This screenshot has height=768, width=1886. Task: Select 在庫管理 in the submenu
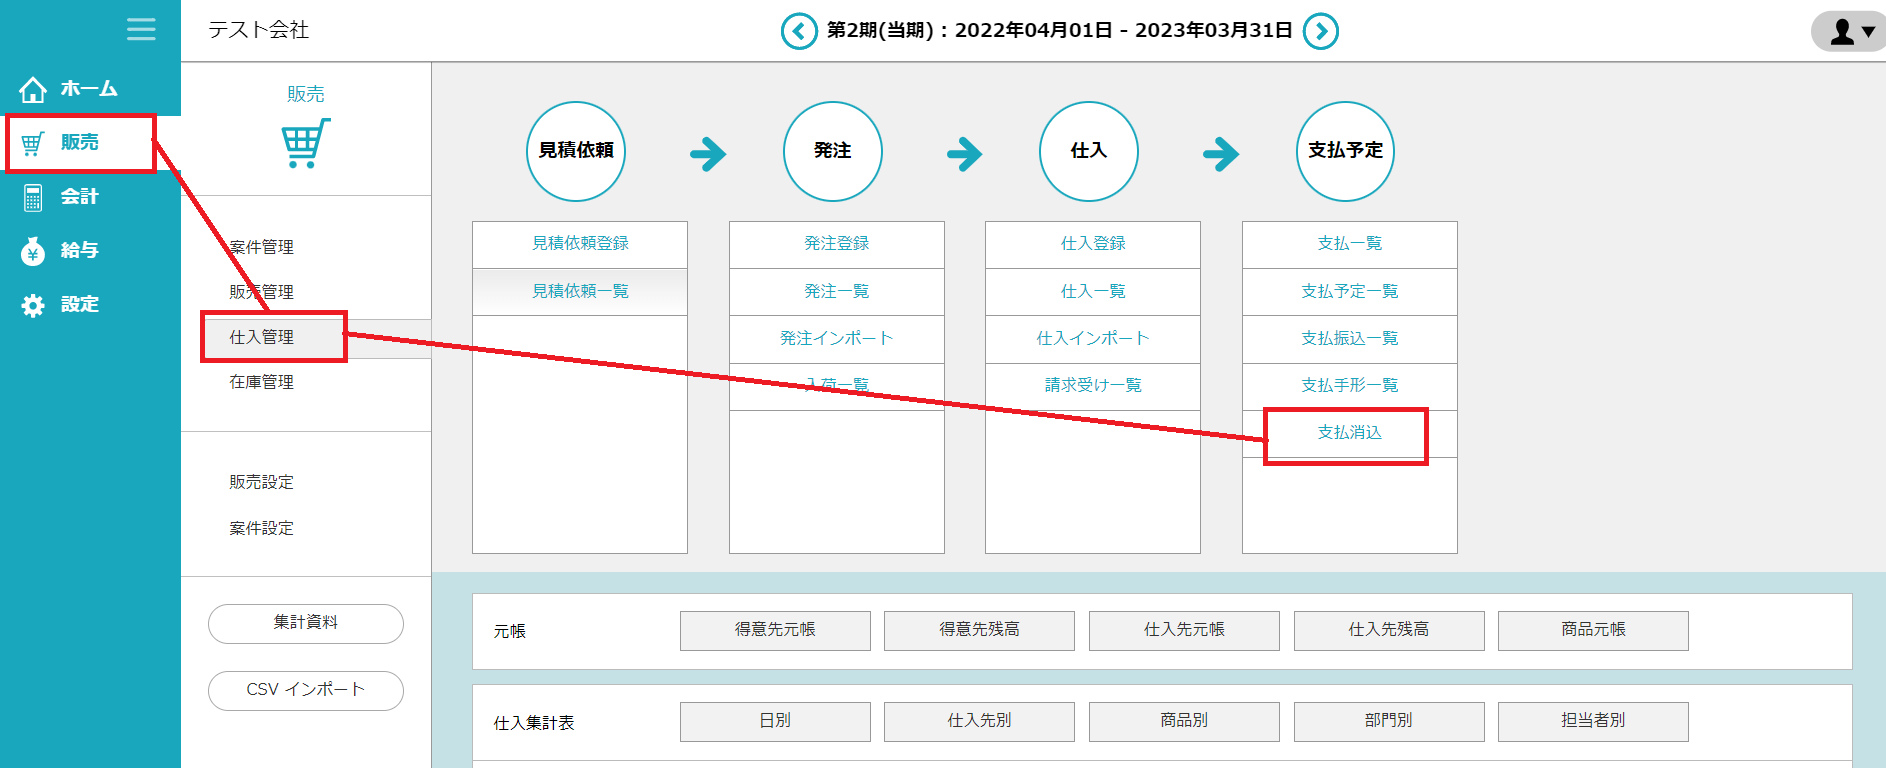[x=262, y=382]
